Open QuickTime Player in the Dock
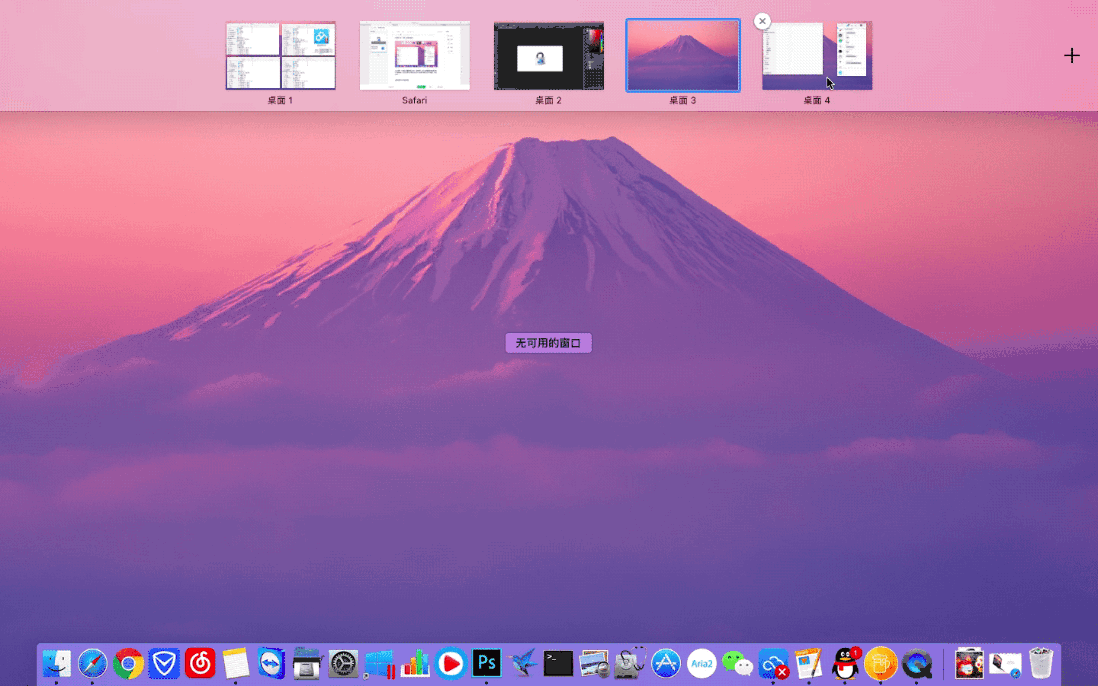The height and width of the screenshot is (686, 1098). [917, 663]
